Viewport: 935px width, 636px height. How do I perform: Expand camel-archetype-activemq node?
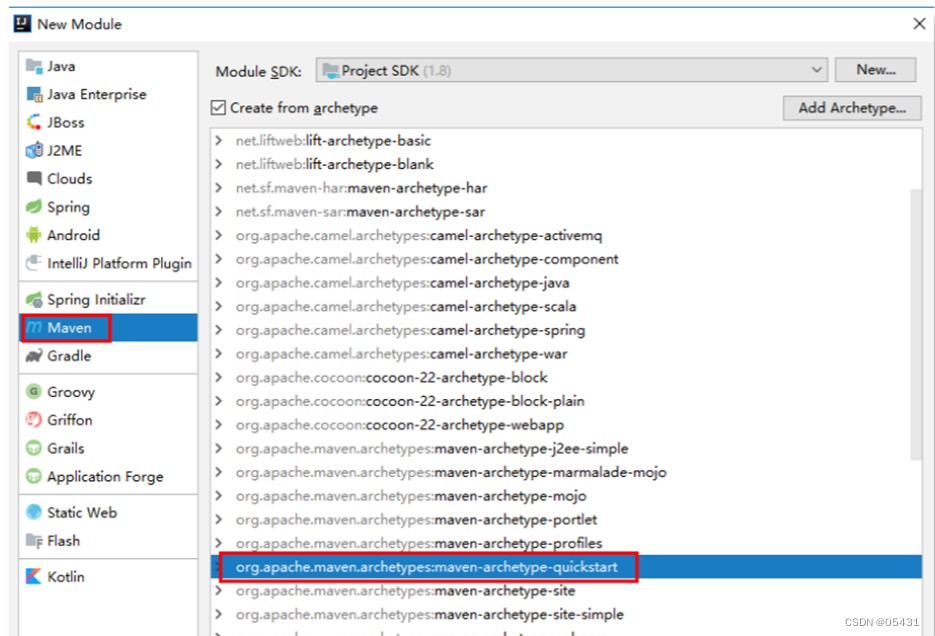coord(219,235)
